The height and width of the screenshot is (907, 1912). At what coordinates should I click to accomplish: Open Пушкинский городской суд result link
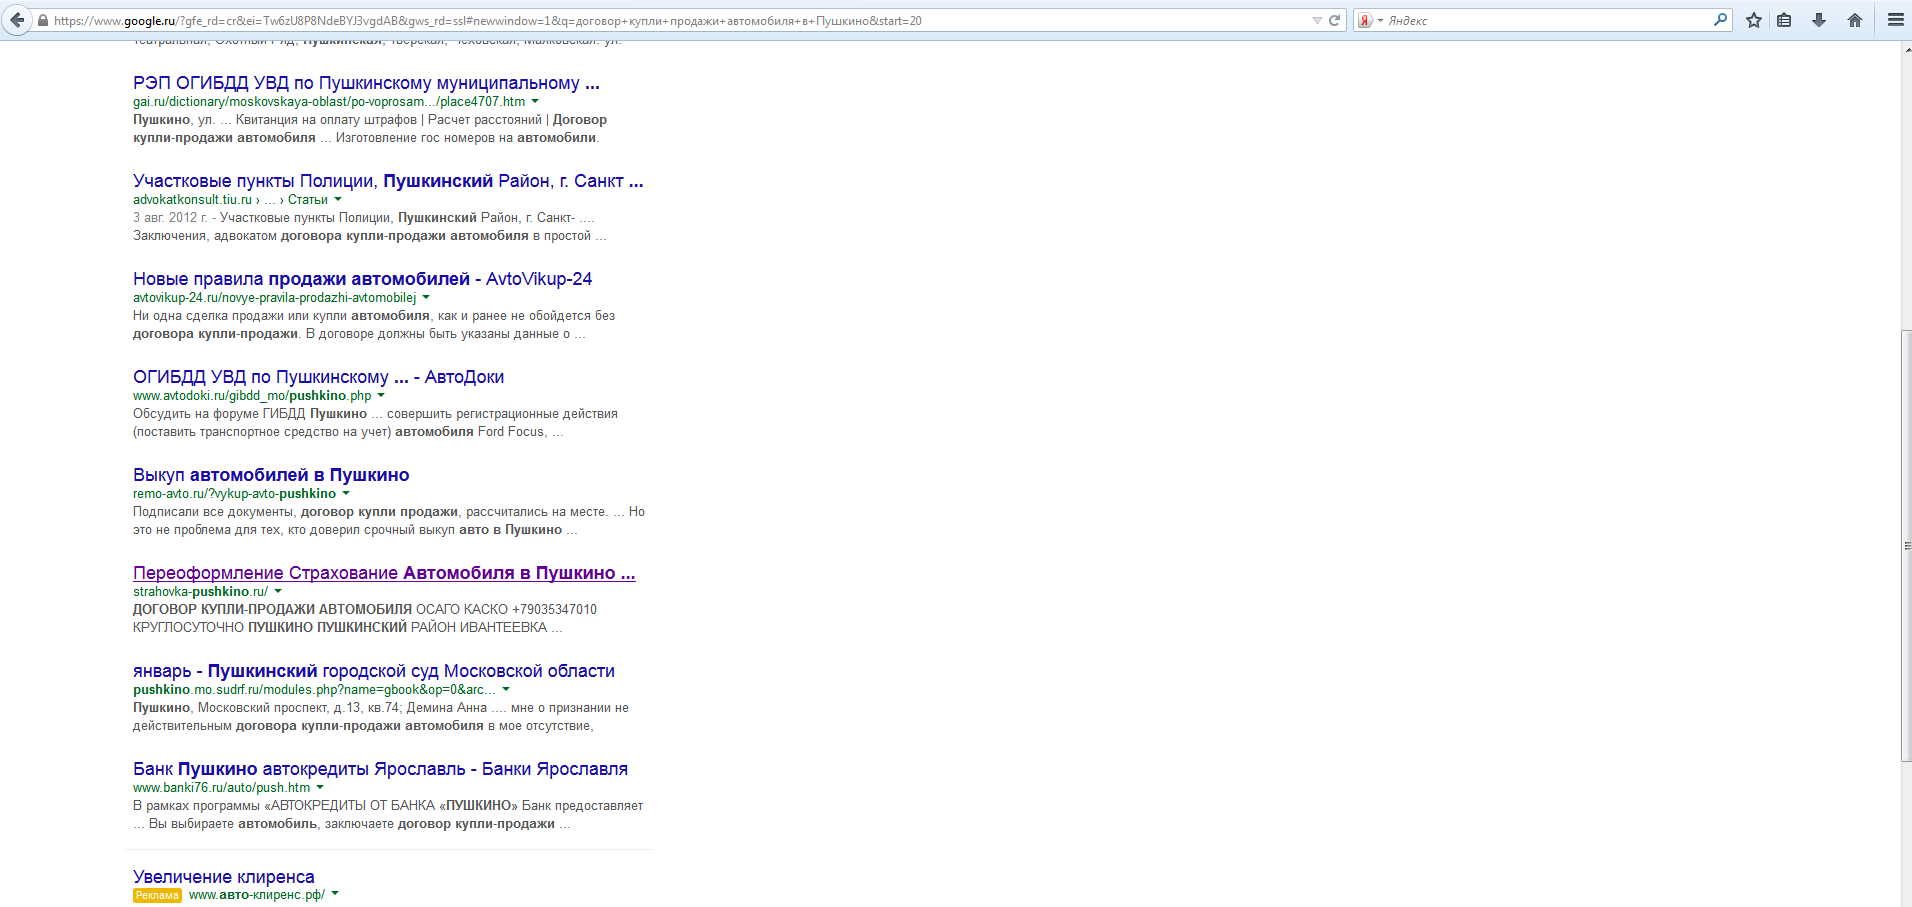374,671
